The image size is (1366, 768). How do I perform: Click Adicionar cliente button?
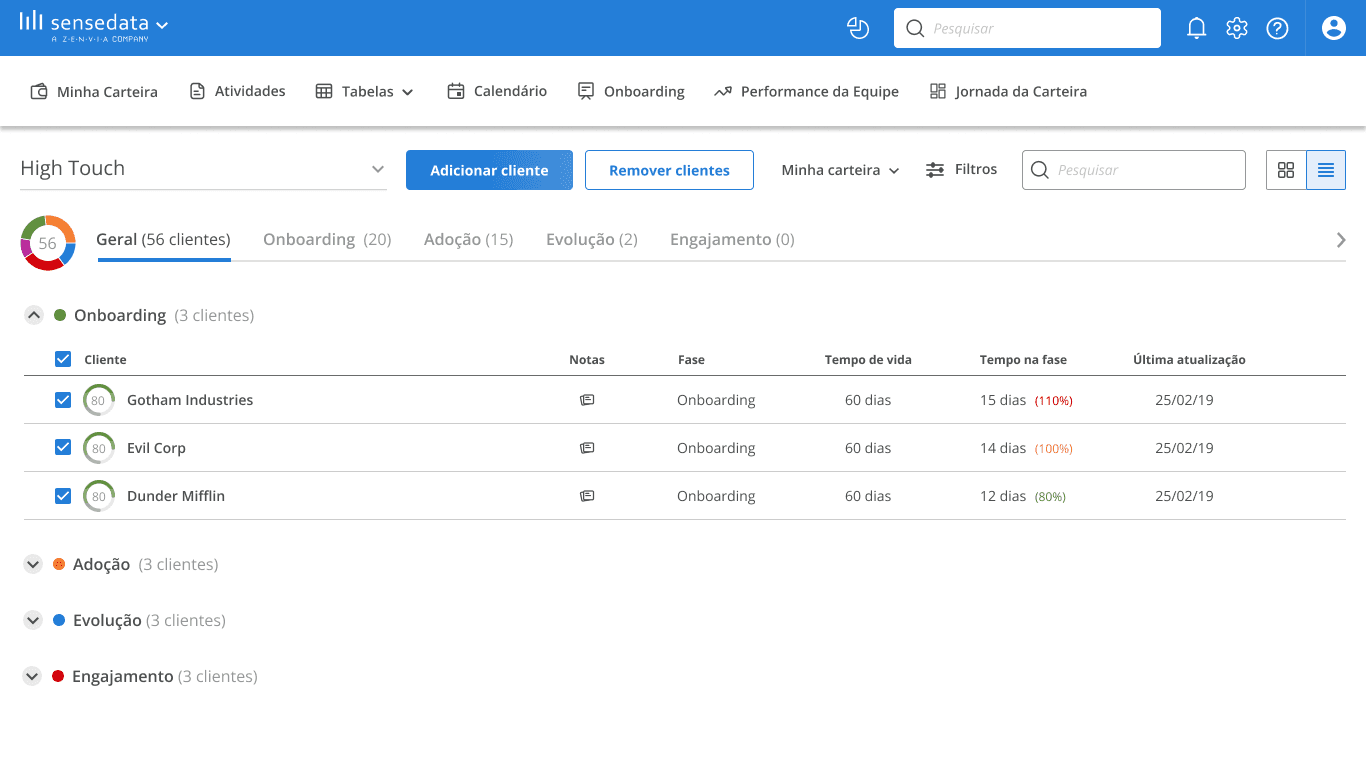489,170
